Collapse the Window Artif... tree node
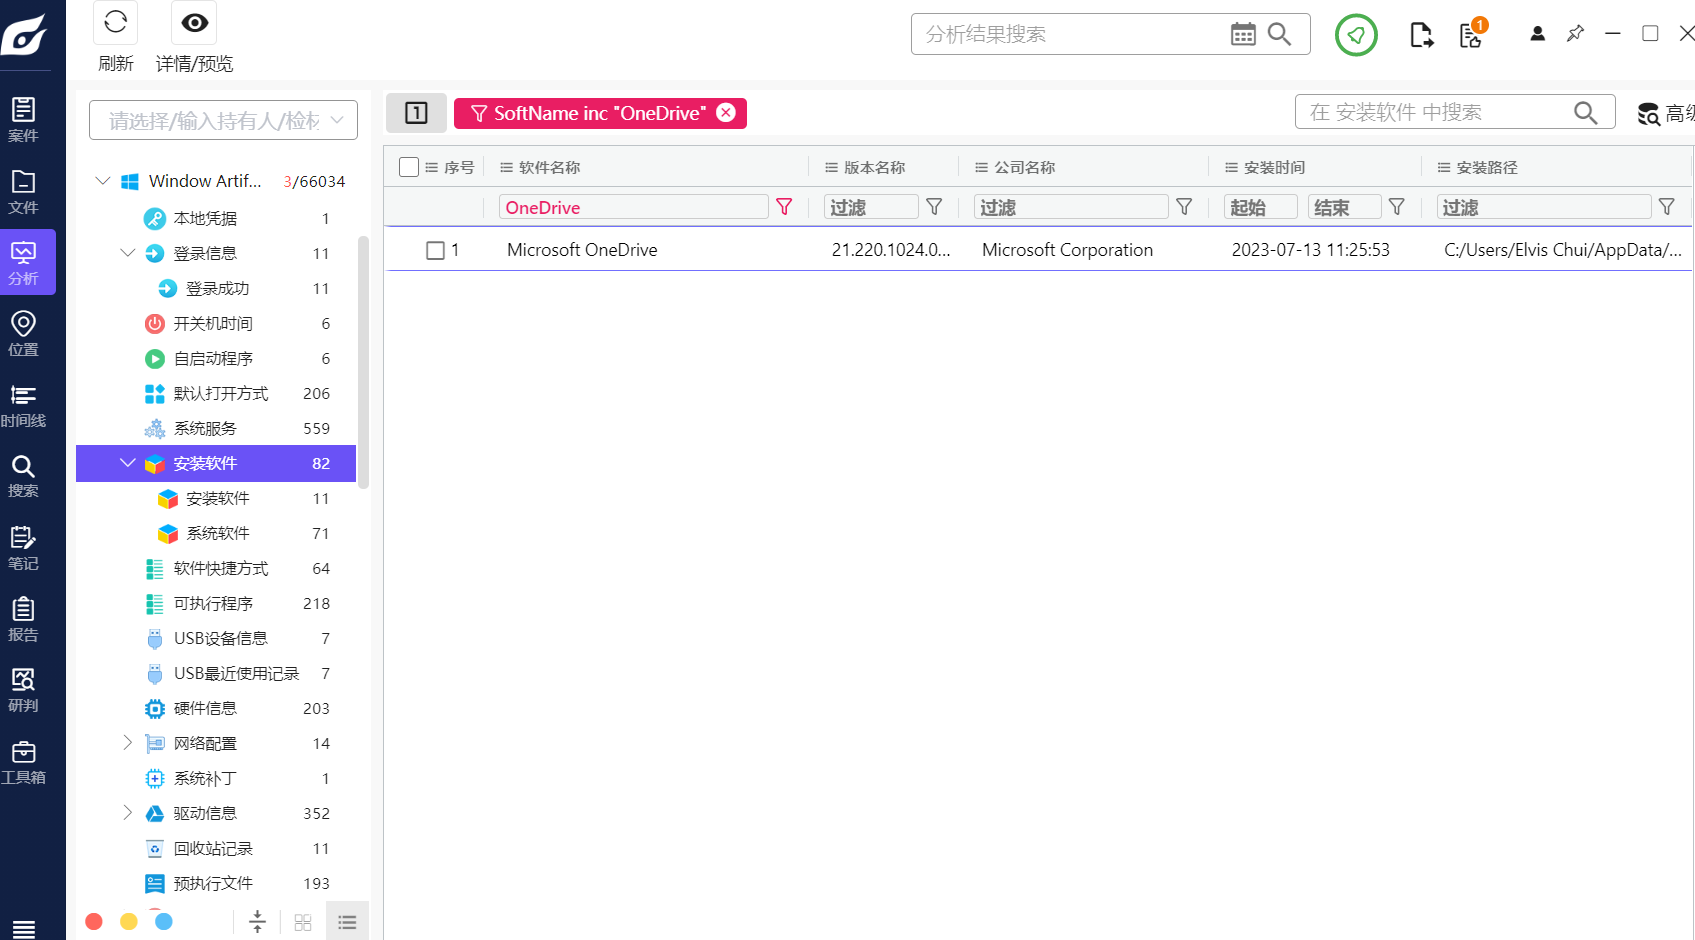Image resolution: width=1695 pixels, height=940 pixels. [x=102, y=181]
